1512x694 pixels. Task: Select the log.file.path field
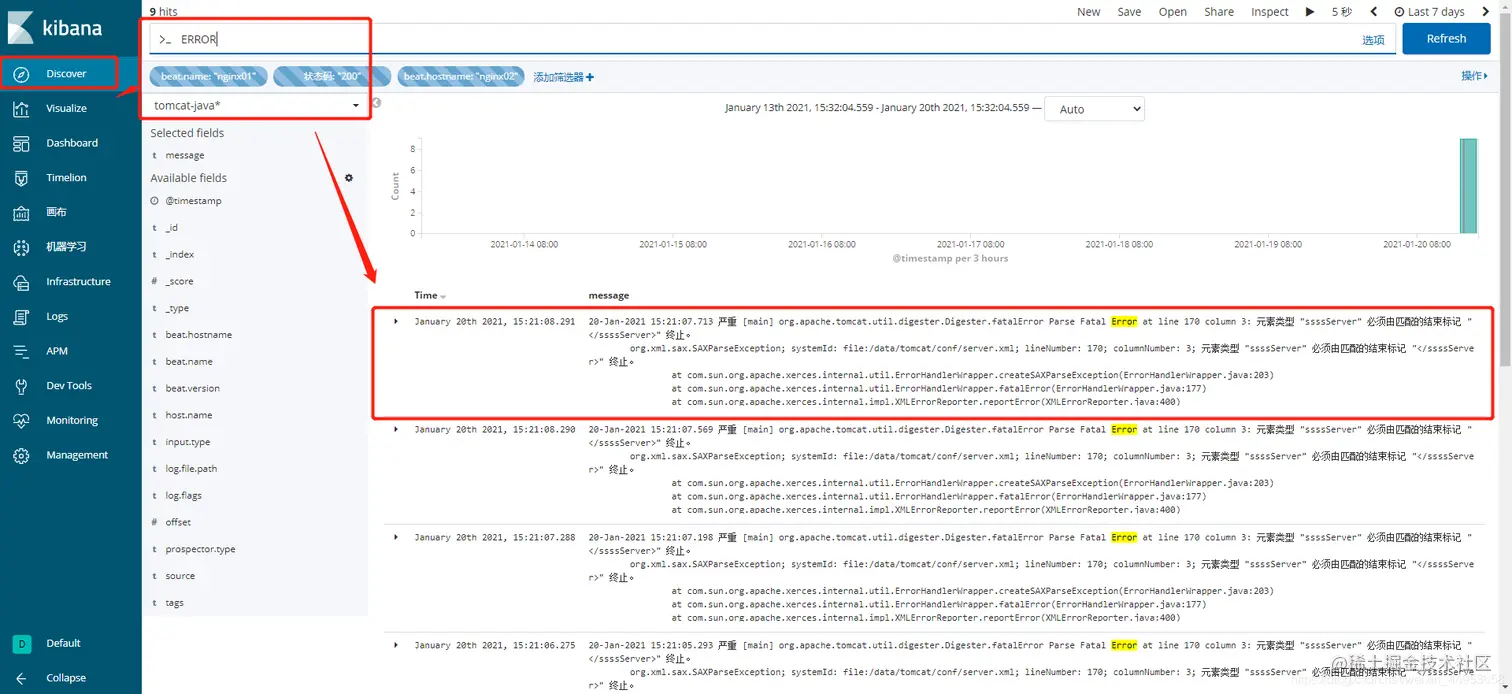click(x=191, y=469)
